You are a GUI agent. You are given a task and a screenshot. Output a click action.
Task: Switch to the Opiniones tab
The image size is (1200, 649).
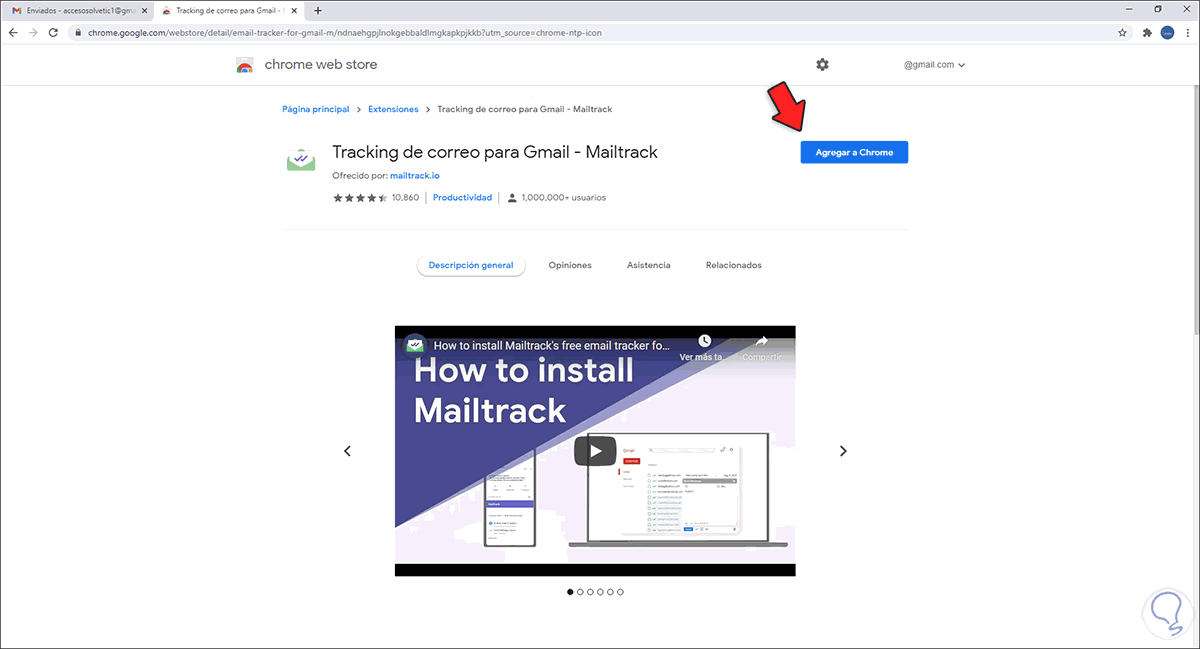(570, 265)
